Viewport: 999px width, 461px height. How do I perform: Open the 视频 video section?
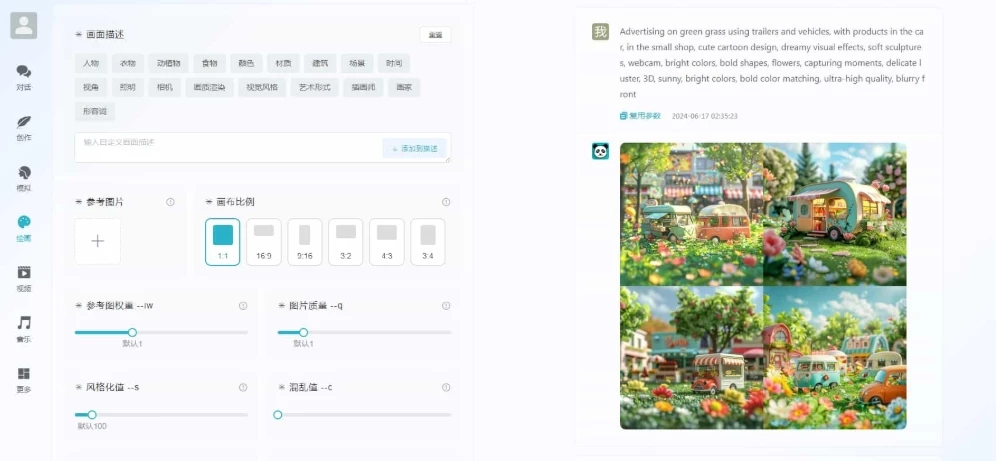point(24,277)
